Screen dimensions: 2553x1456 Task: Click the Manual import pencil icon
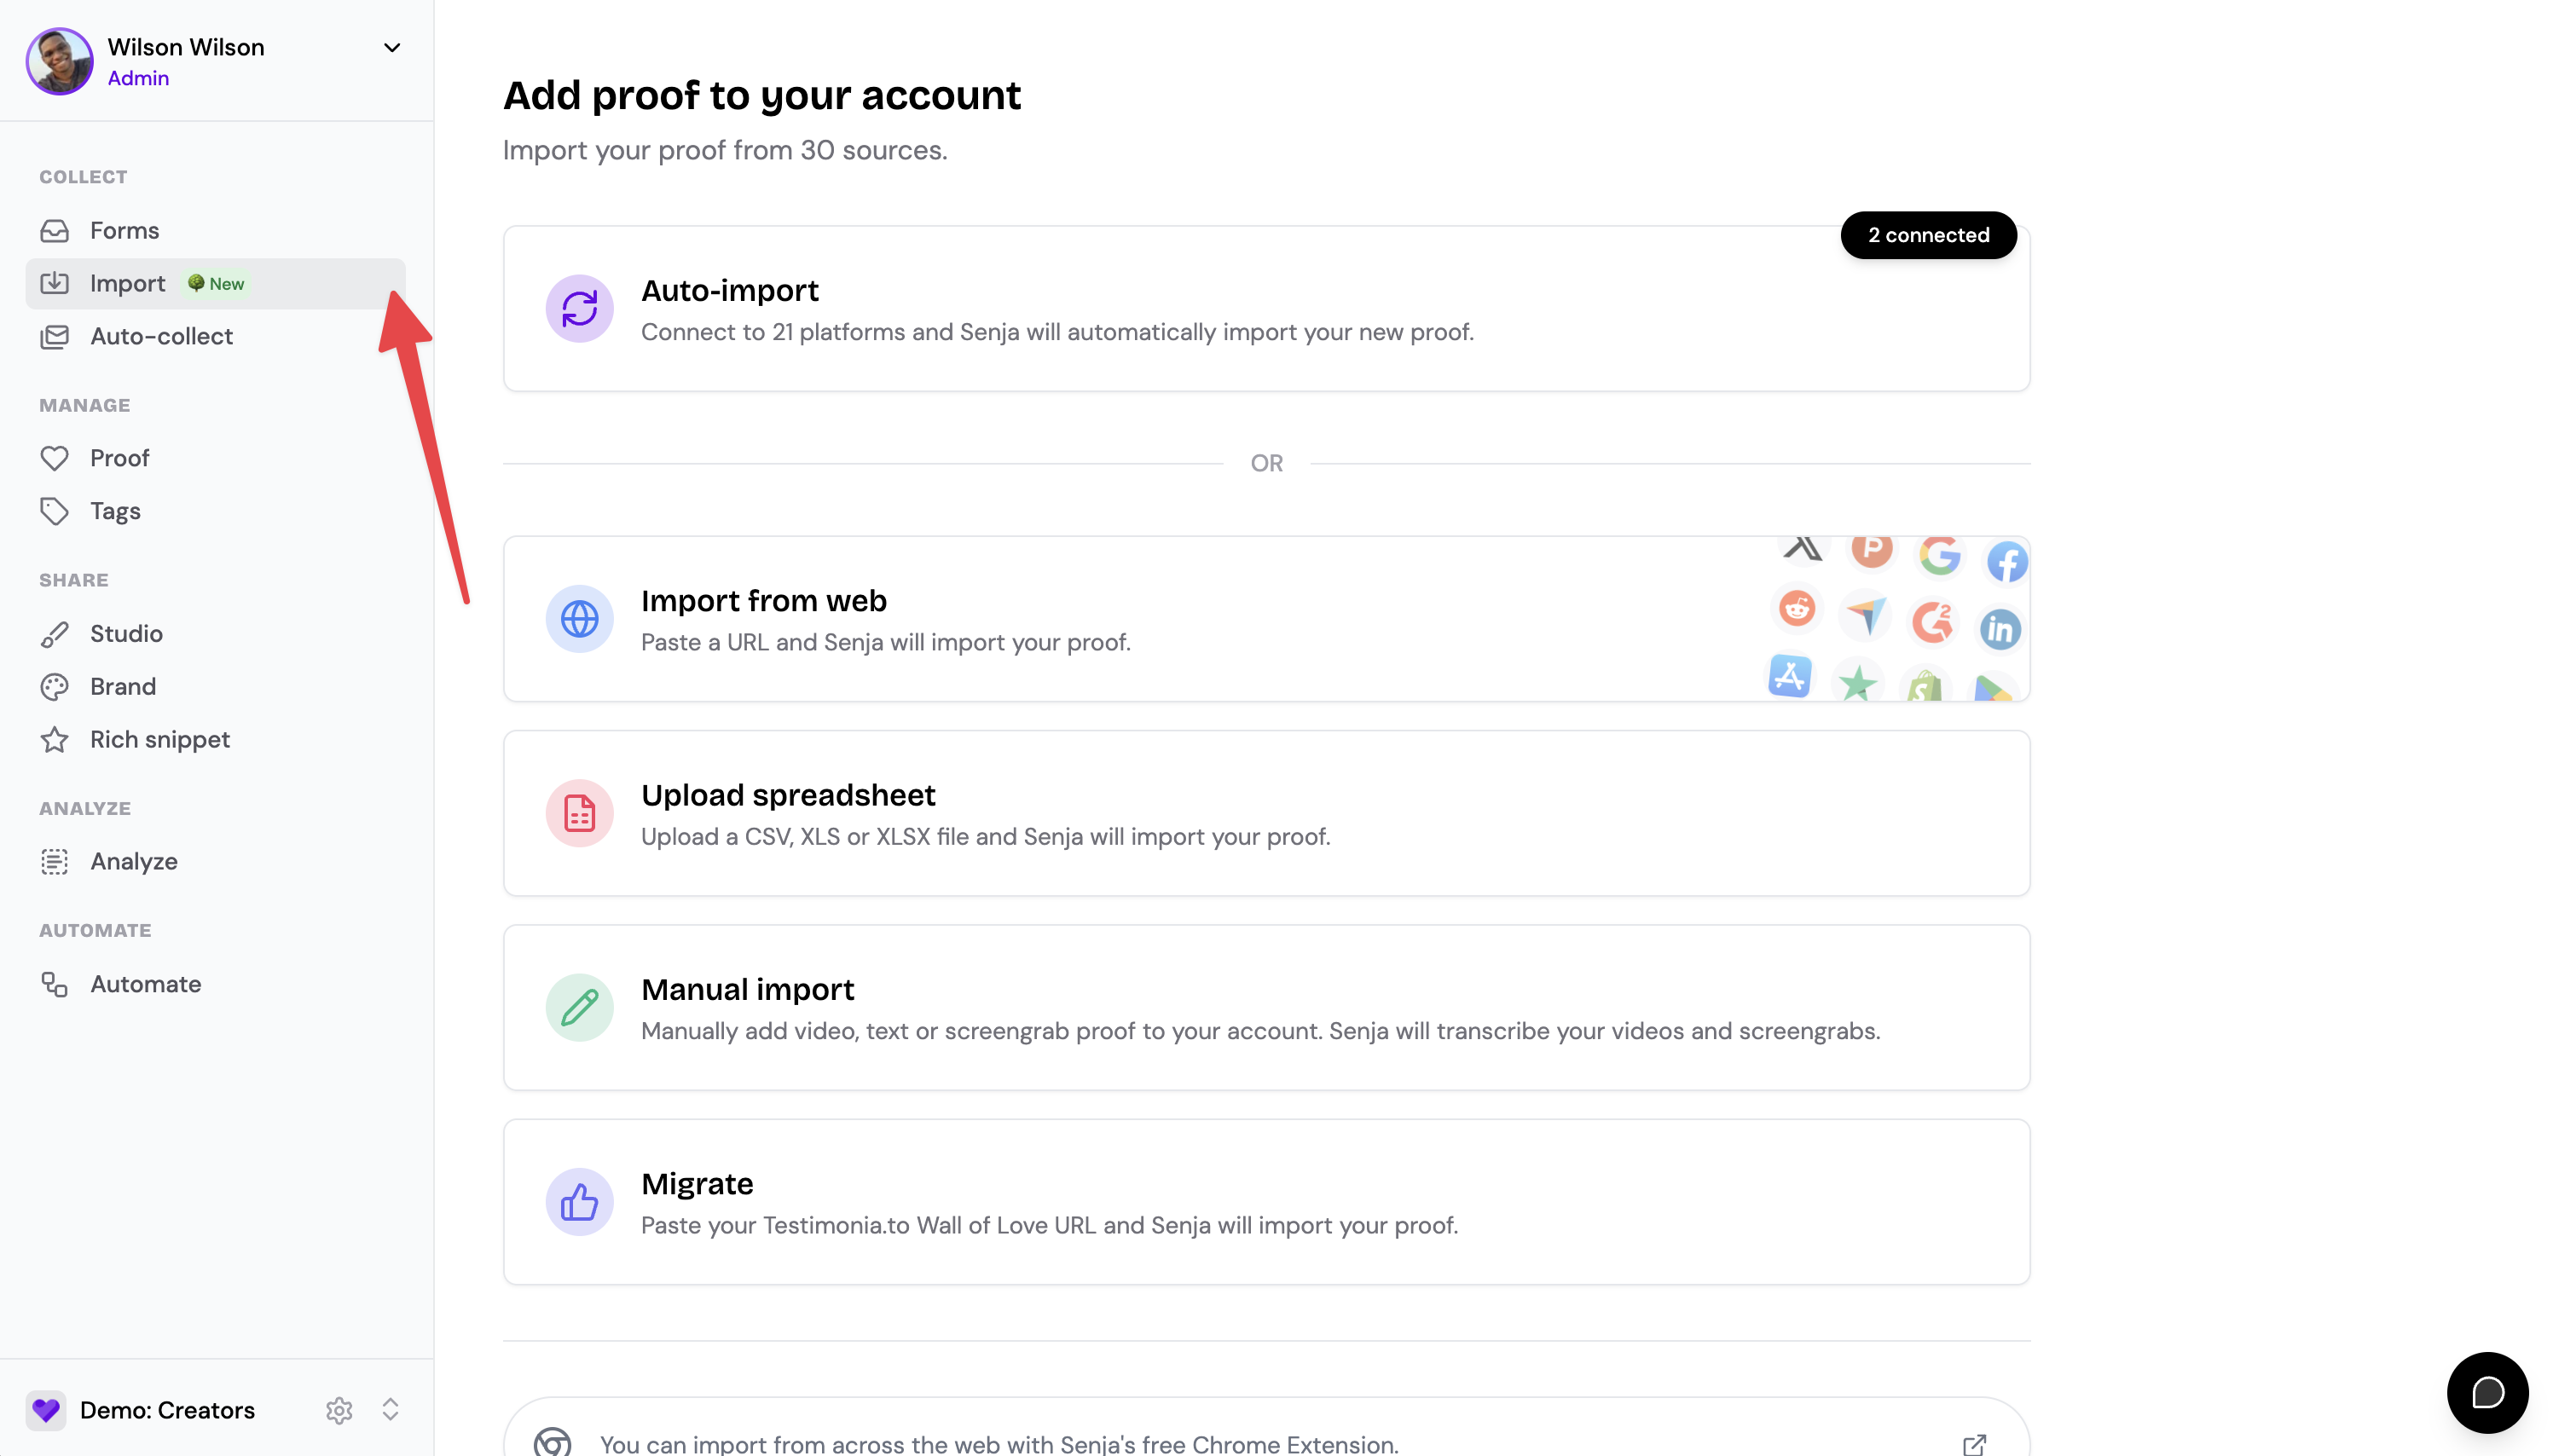pyautogui.click(x=580, y=1008)
